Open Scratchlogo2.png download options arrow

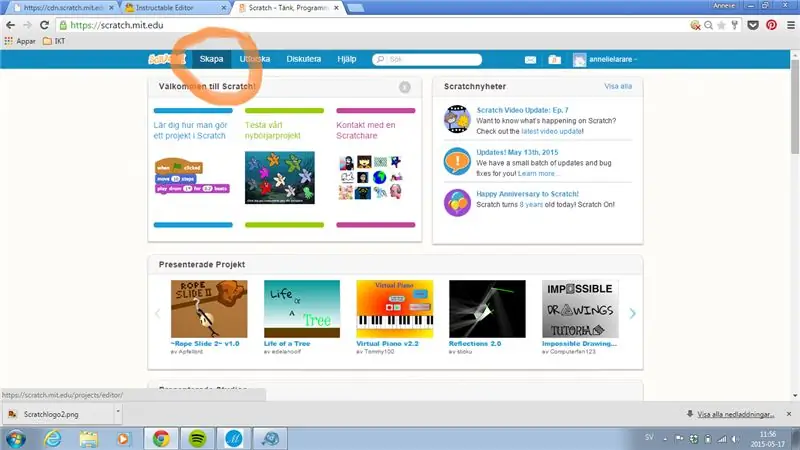pos(118,412)
